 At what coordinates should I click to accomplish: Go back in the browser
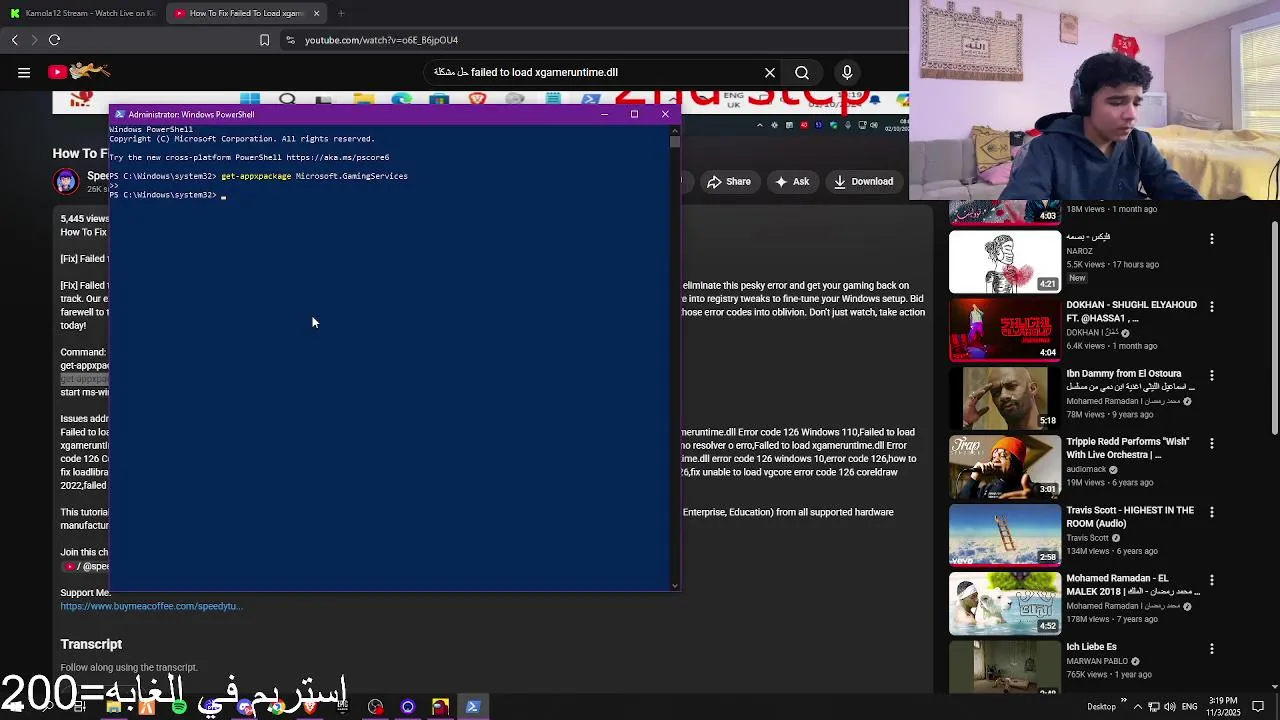point(14,40)
